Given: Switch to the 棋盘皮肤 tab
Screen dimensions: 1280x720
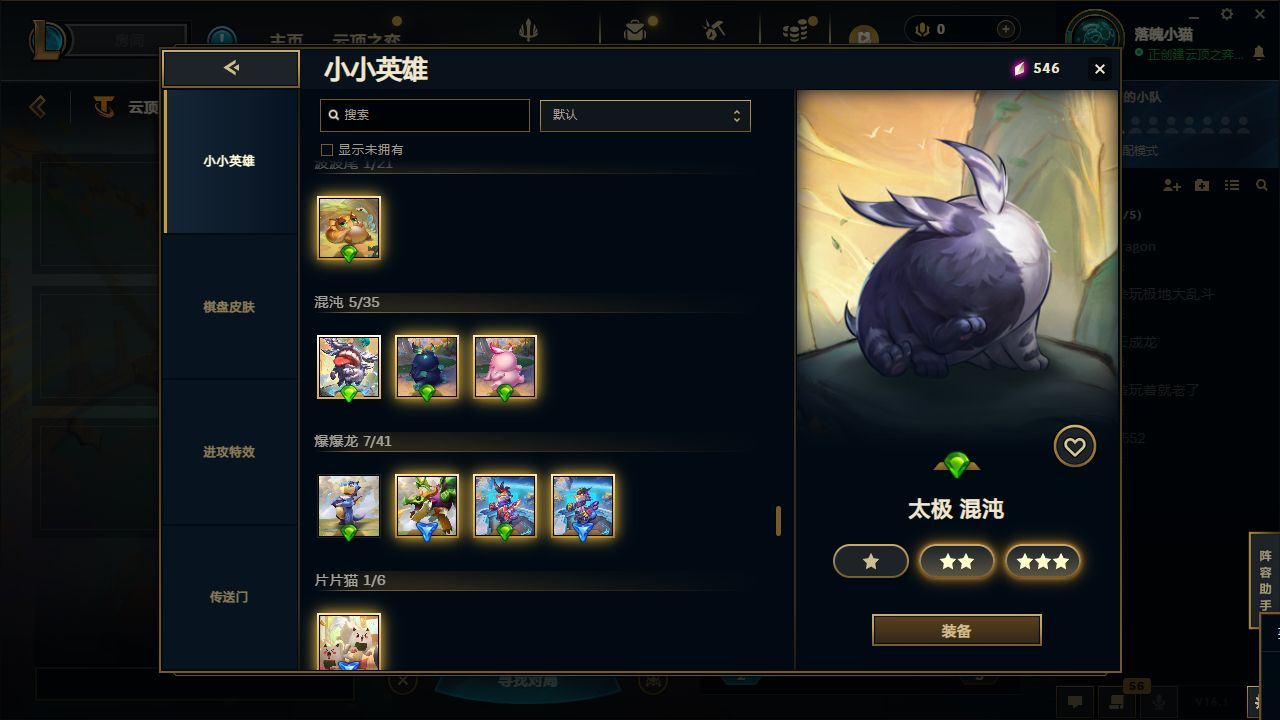Looking at the screenshot, I should 229,307.
